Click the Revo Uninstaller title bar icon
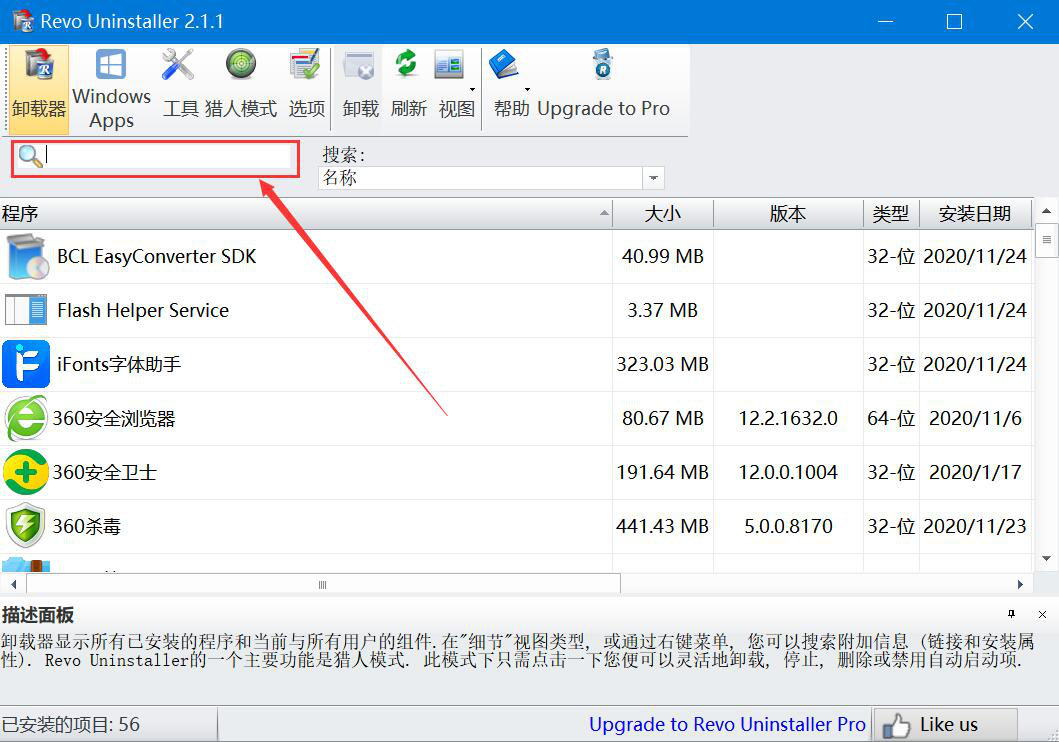Image resolution: width=1059 pixels, height=742 pixels. (23, 22)
